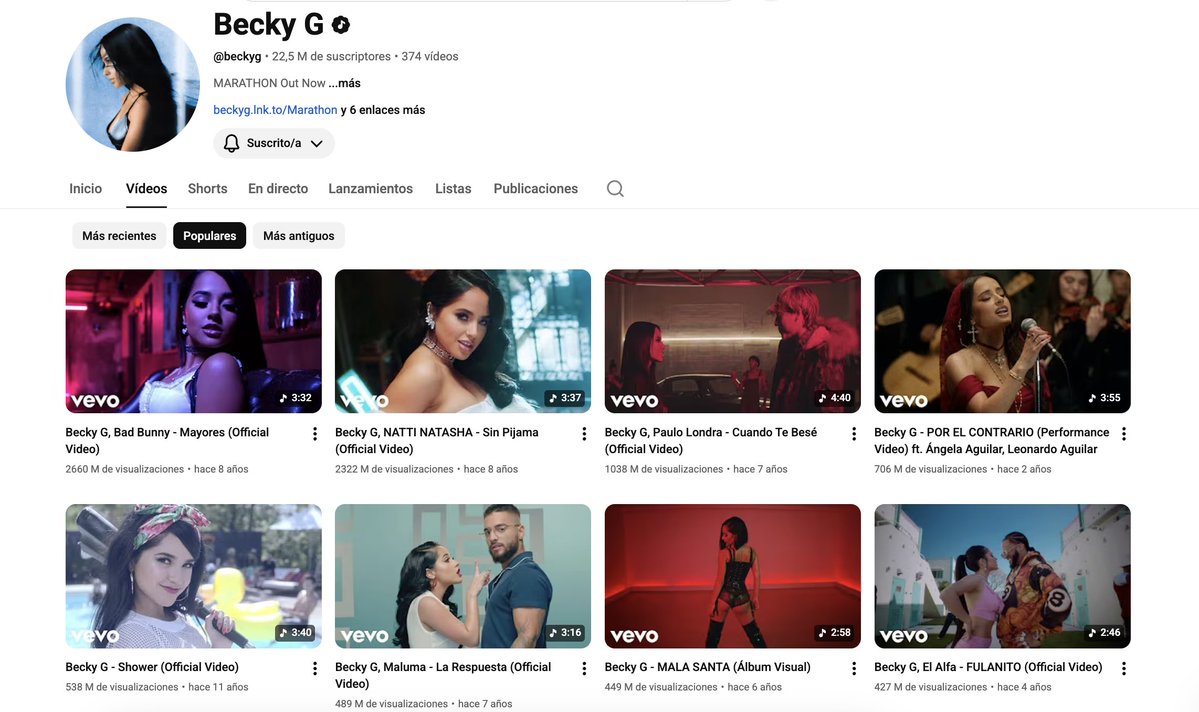
Task: Click the @beckyg channel handle
Action: 237,56
